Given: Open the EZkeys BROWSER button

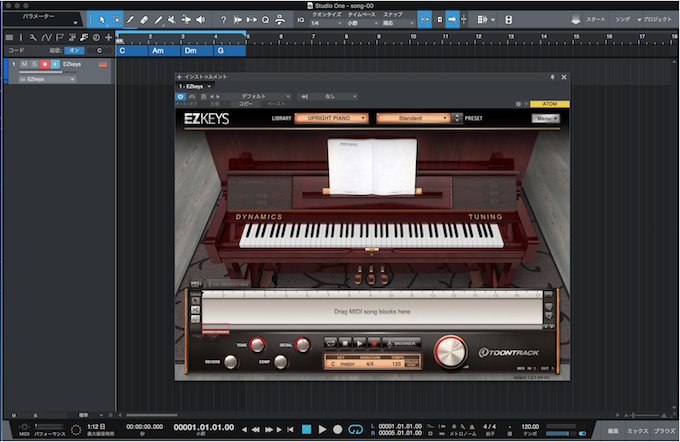Looking at the screenshot, I should [x=402, y=343].
